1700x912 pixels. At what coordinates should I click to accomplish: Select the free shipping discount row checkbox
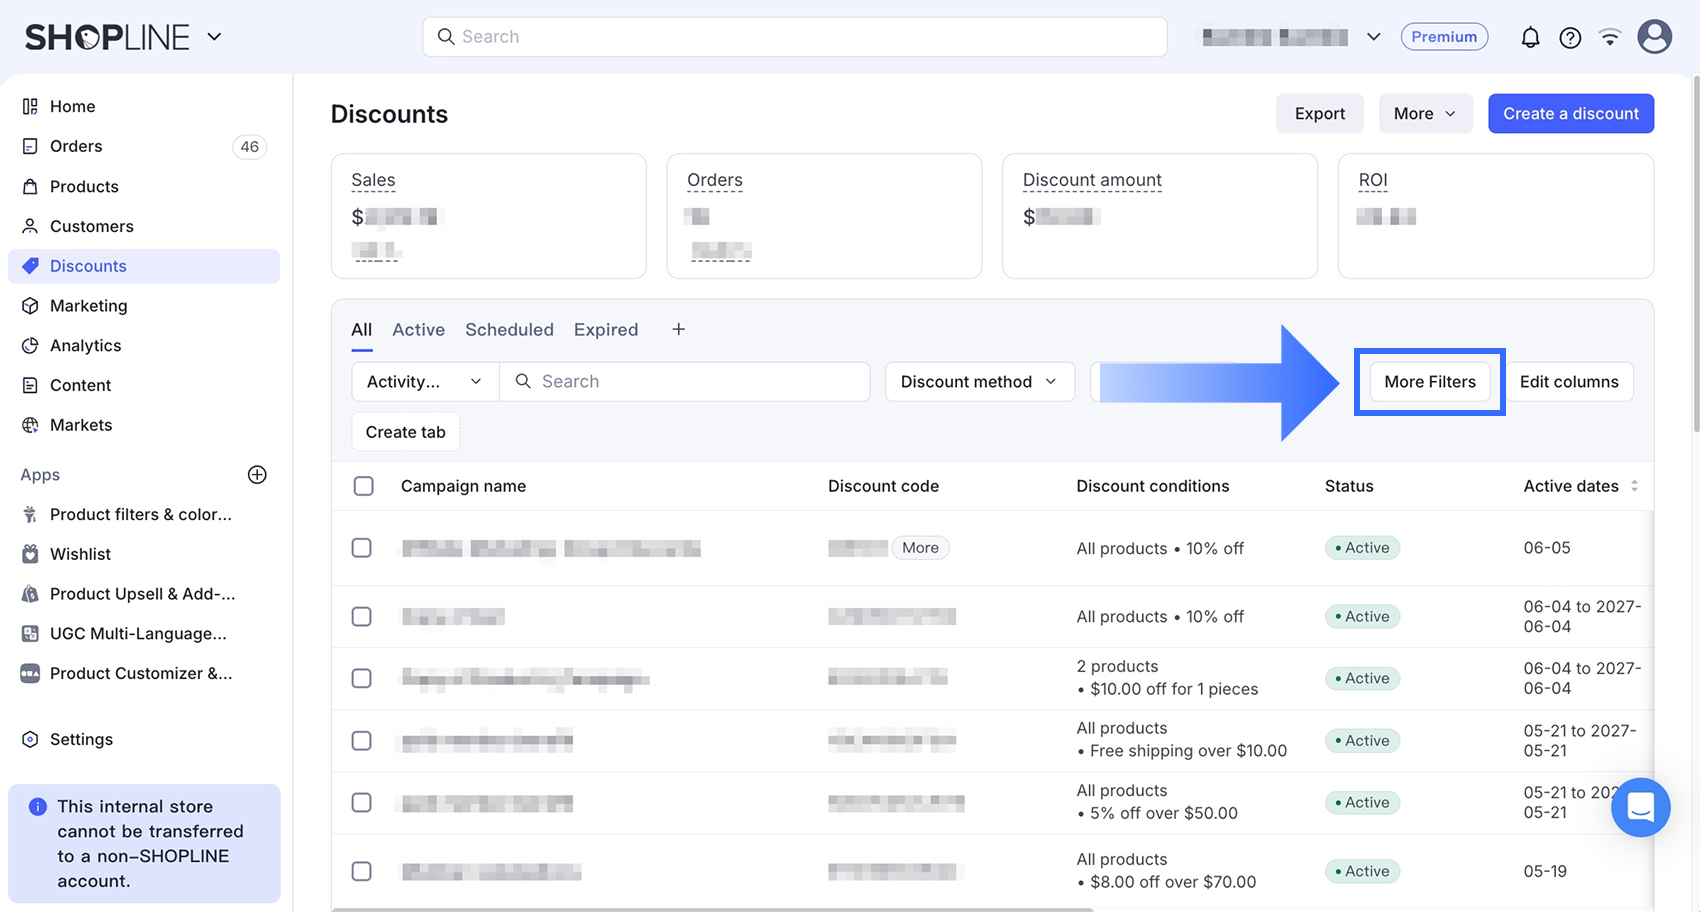point(362,740)
